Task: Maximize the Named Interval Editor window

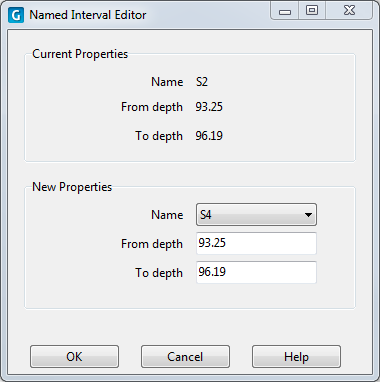Action: pos(312,11)
